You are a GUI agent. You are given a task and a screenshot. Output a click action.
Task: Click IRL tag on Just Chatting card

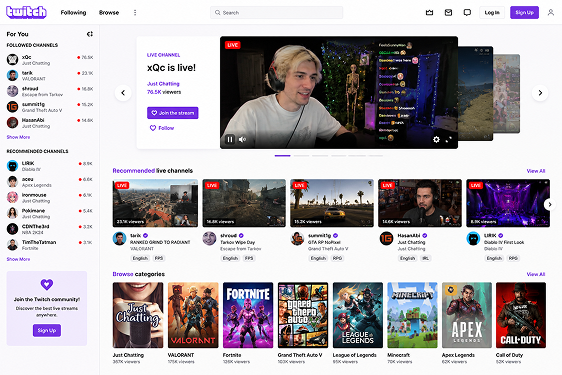click(x=425, y=258)
